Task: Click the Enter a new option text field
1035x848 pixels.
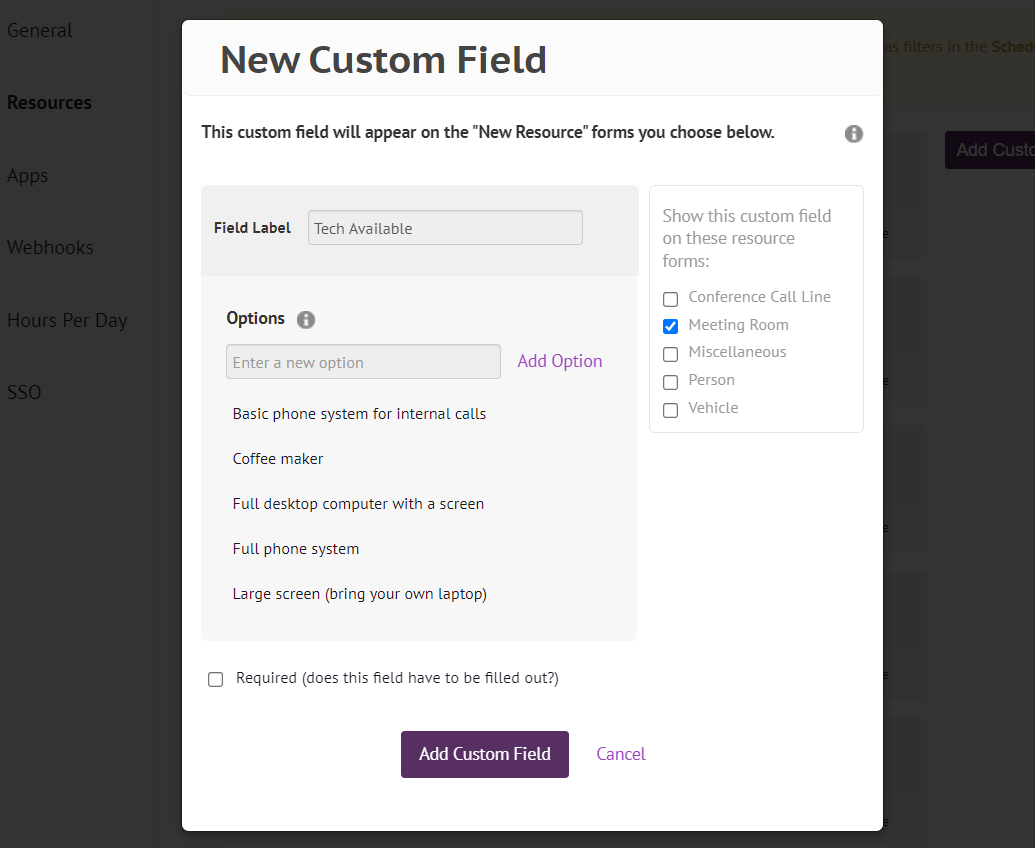Action: pos(363,361)
